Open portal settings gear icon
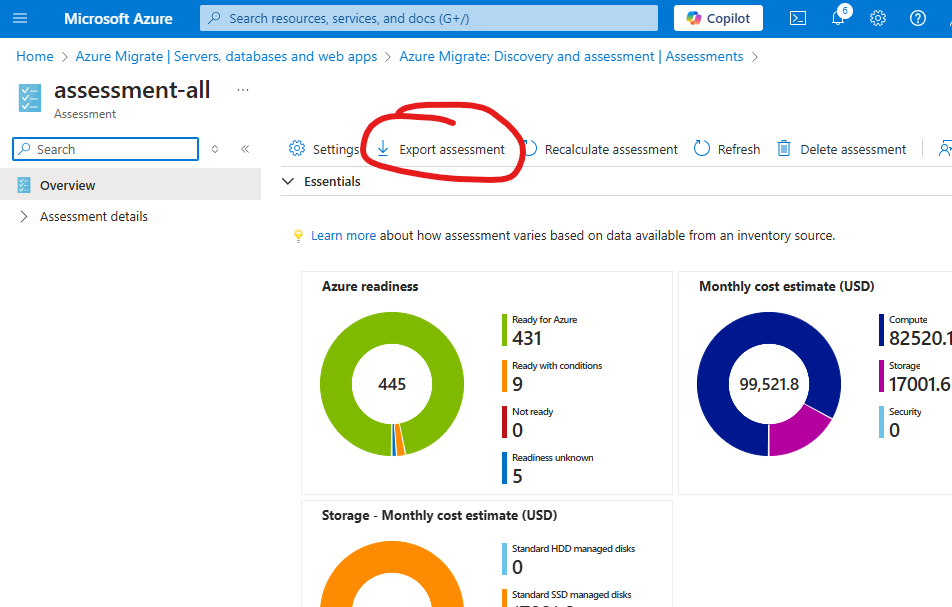Image resolution: width=952 pixels, height=607 pixels. (x=878, y=18)
